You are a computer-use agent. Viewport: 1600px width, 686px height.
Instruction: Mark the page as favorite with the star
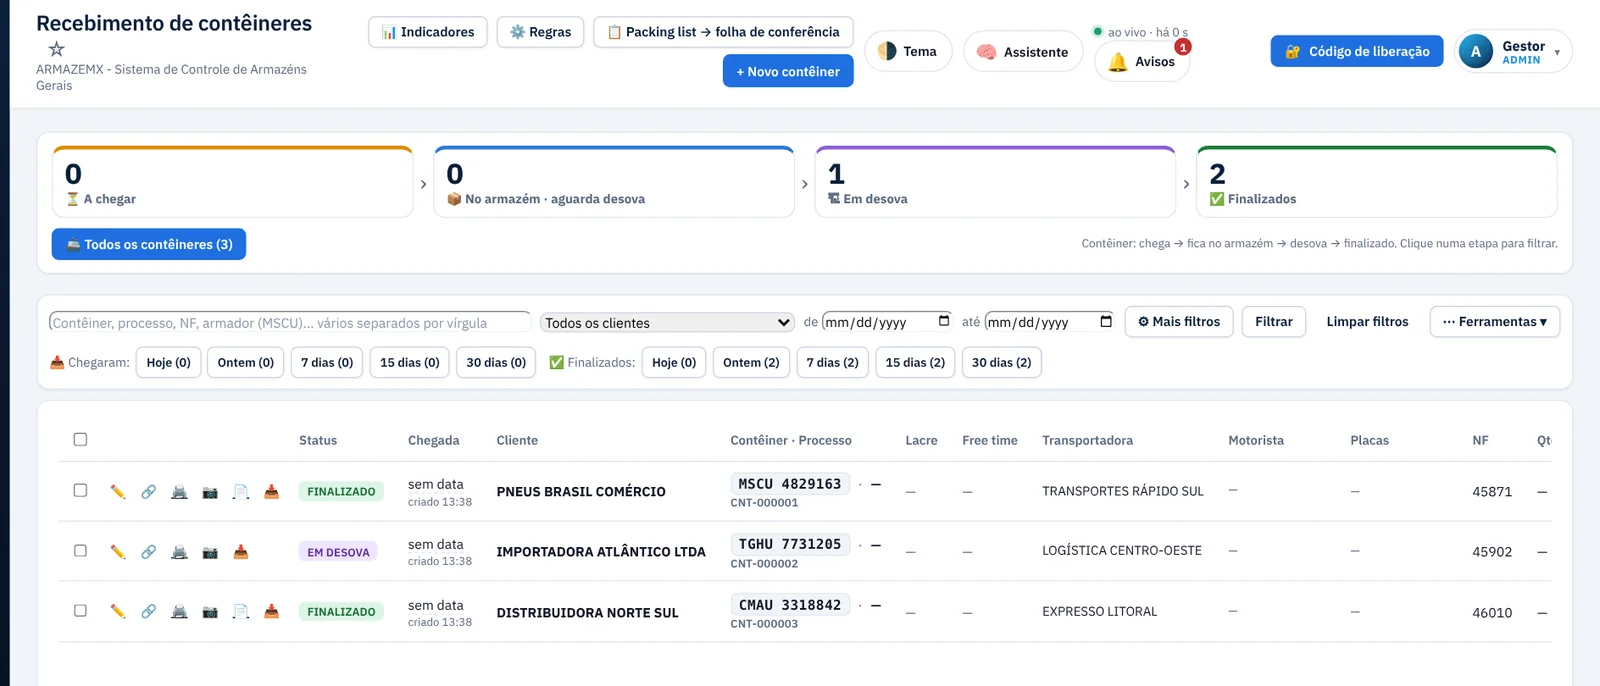[x=57, y=49]
